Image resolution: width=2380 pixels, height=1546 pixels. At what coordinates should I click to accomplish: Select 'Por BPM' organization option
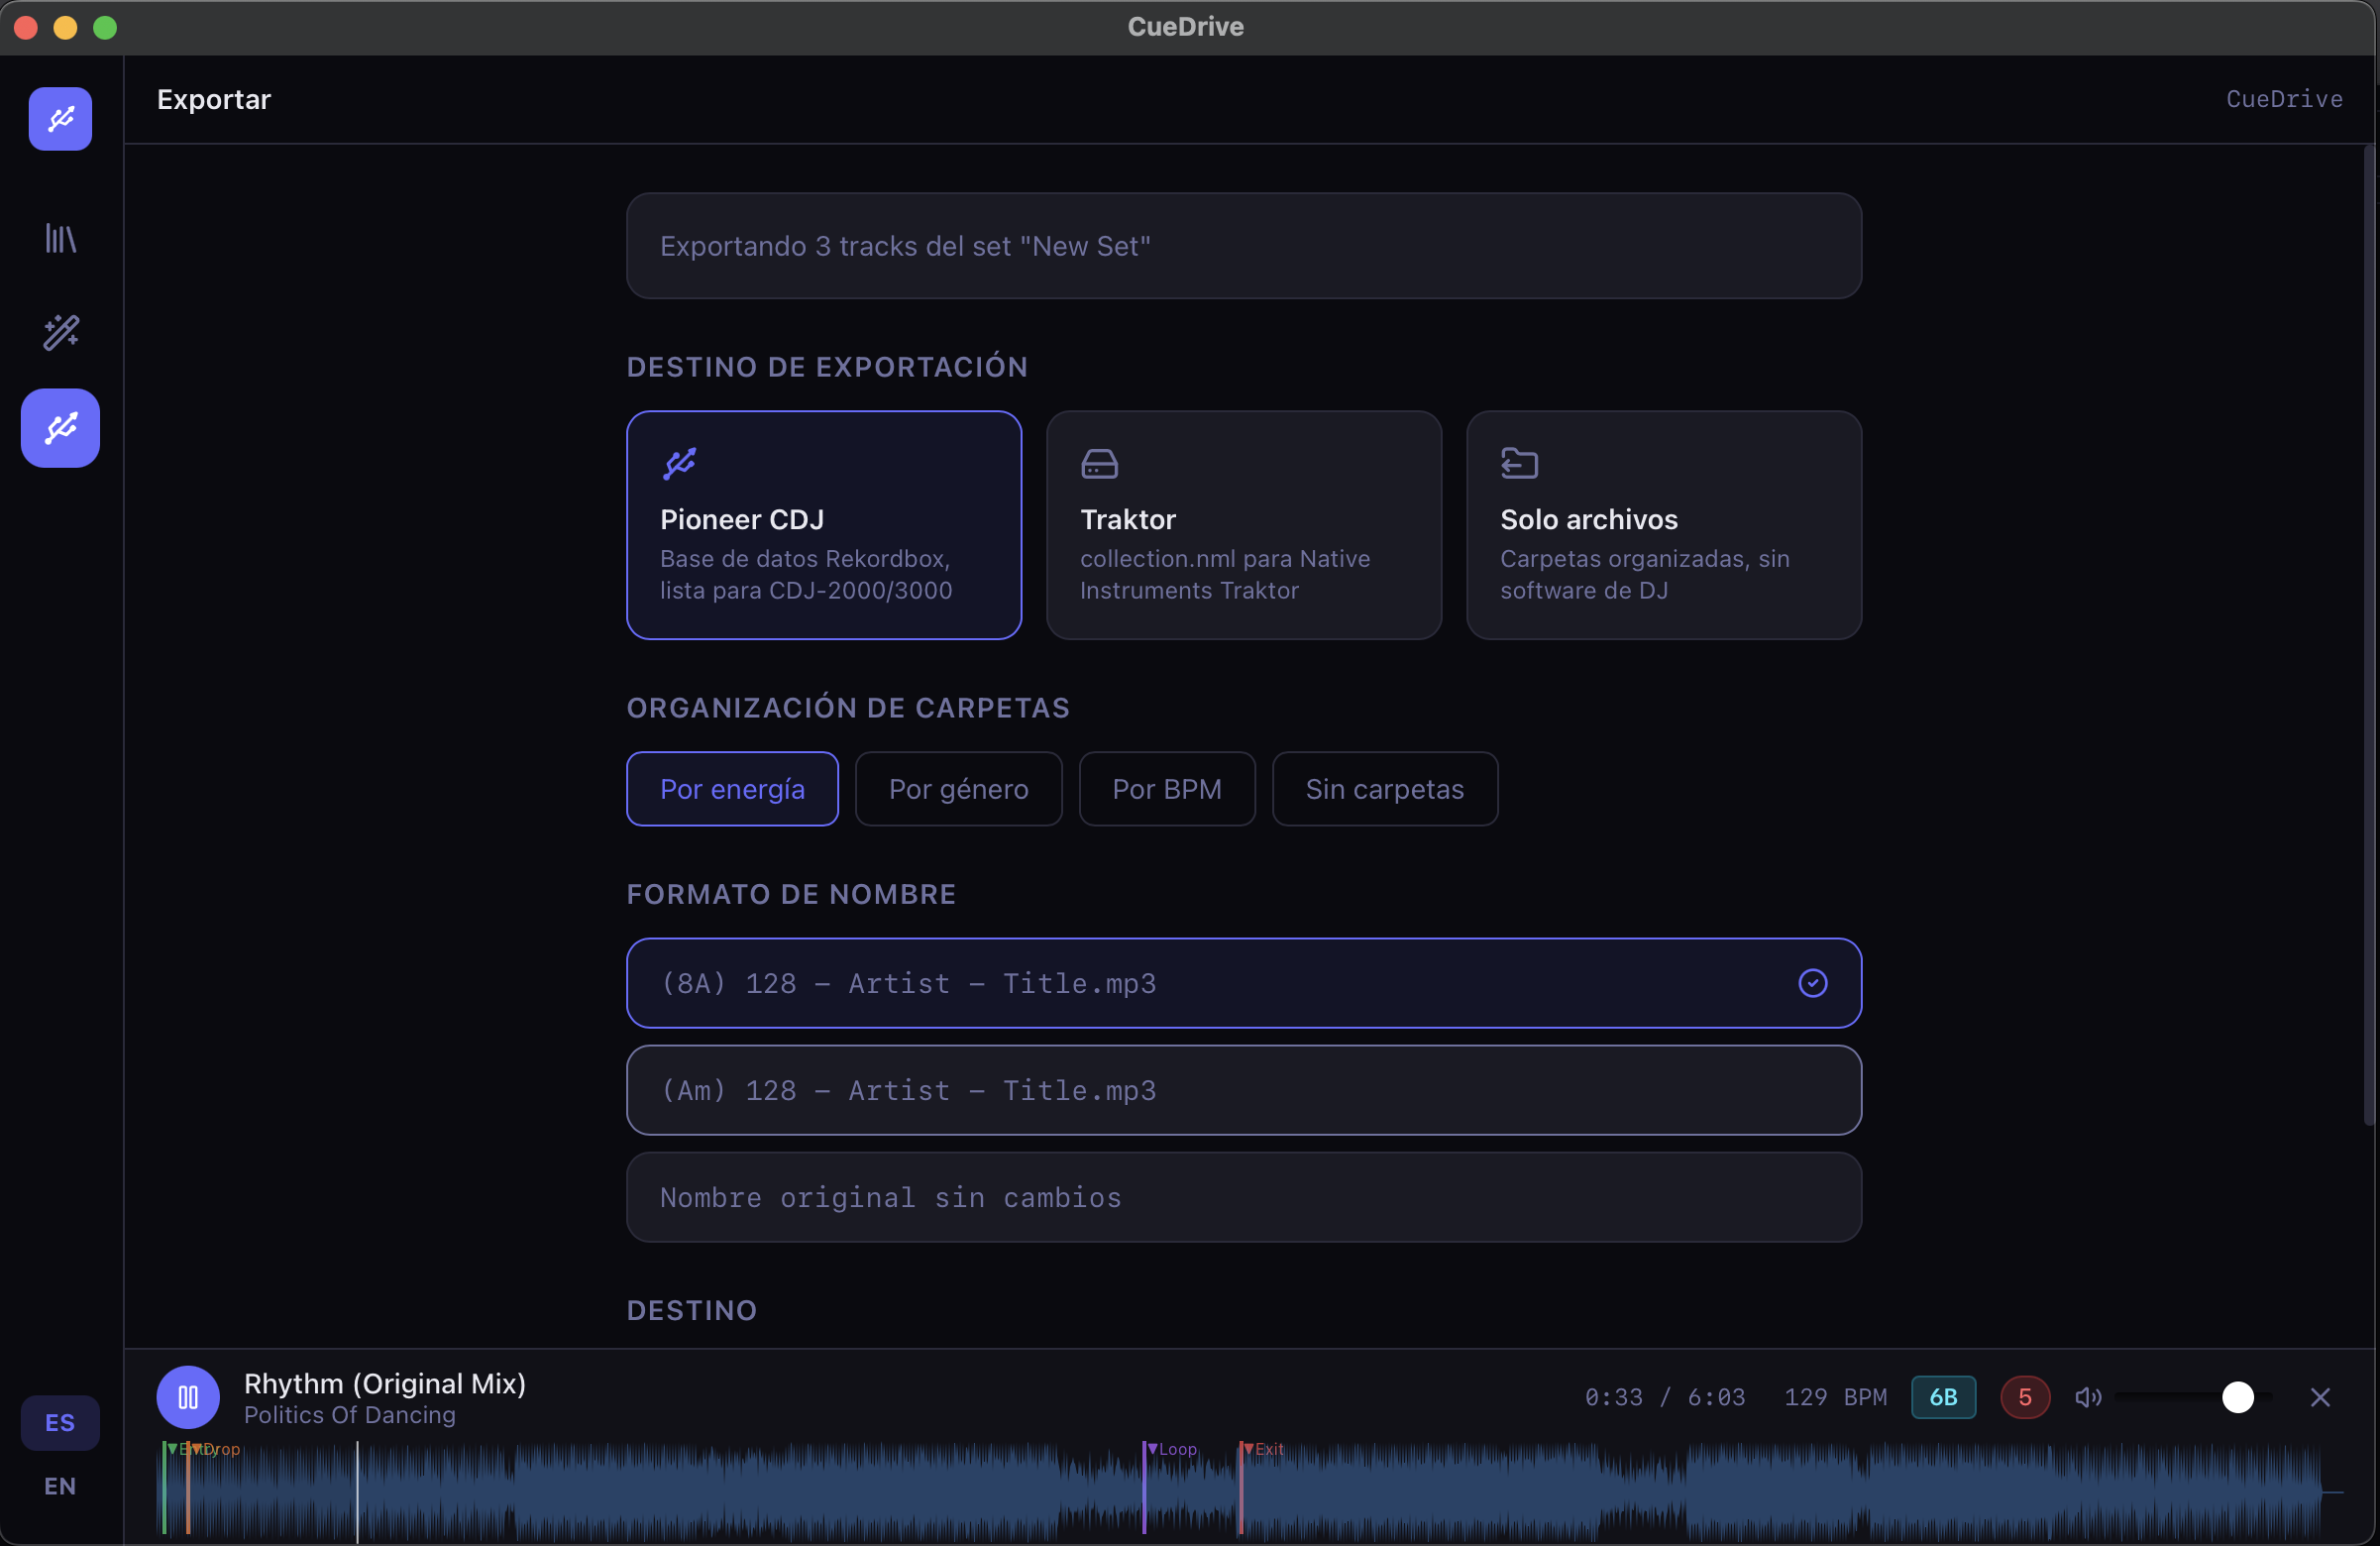pyautogui.click(x=1167, y=789)
